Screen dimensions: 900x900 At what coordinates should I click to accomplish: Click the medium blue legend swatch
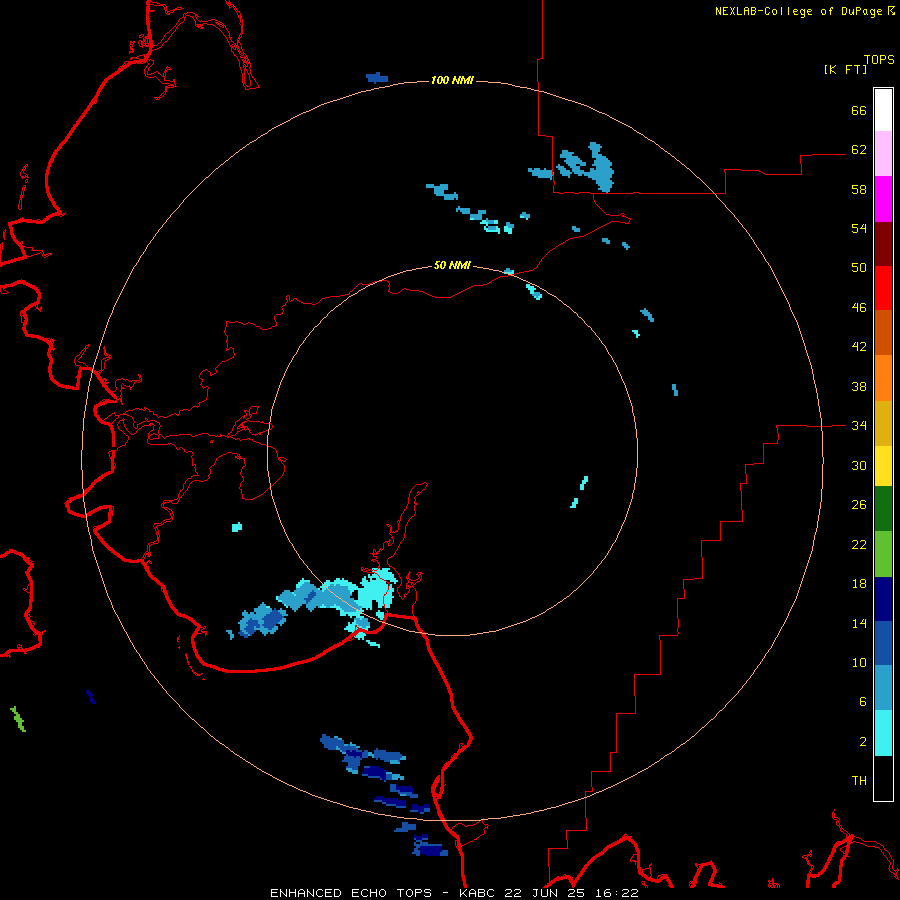pos(883,643)
